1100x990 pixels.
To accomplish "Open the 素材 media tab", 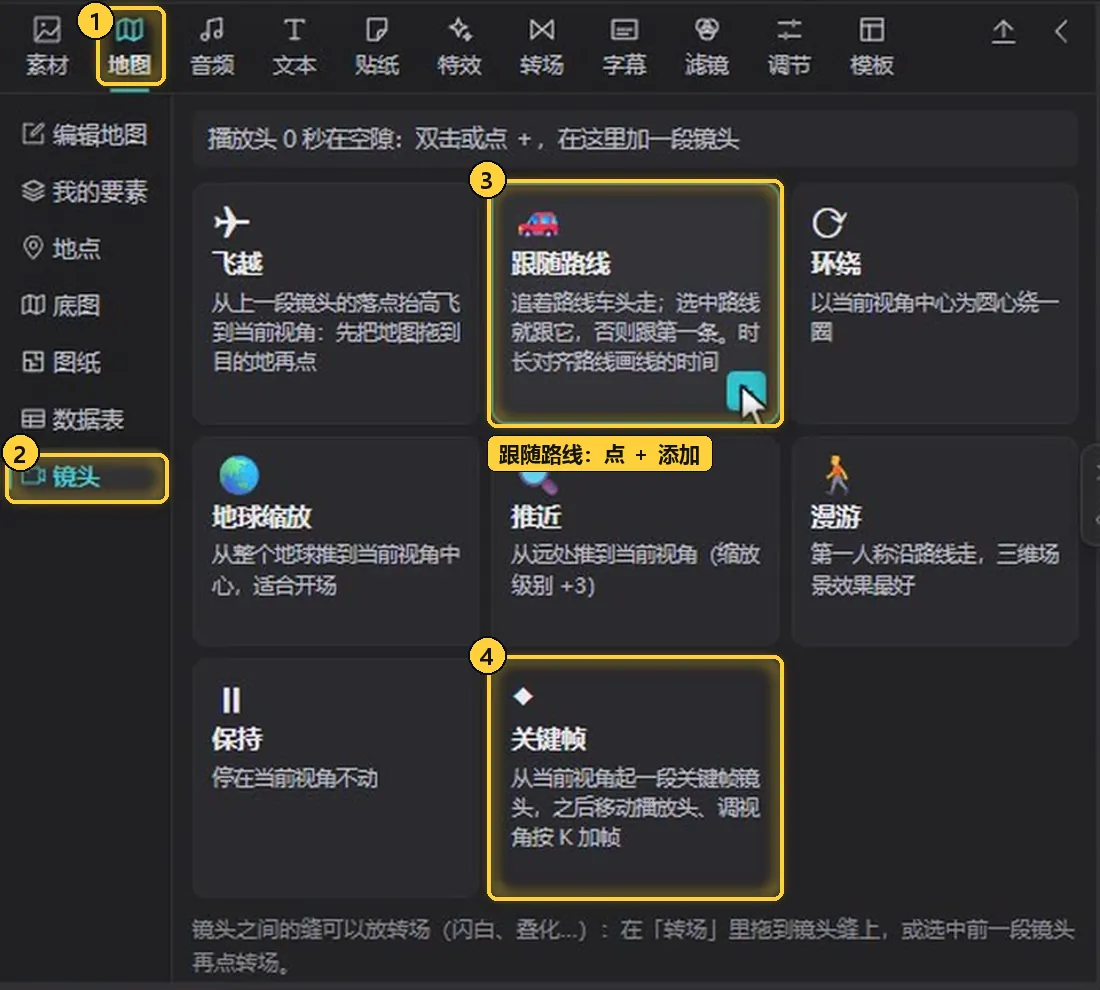I will pos(47,46).
